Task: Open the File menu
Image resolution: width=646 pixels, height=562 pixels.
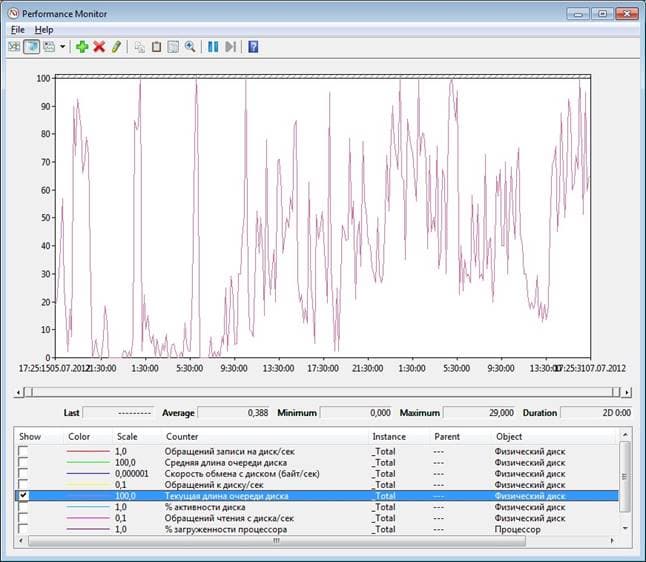Action: 17,30
